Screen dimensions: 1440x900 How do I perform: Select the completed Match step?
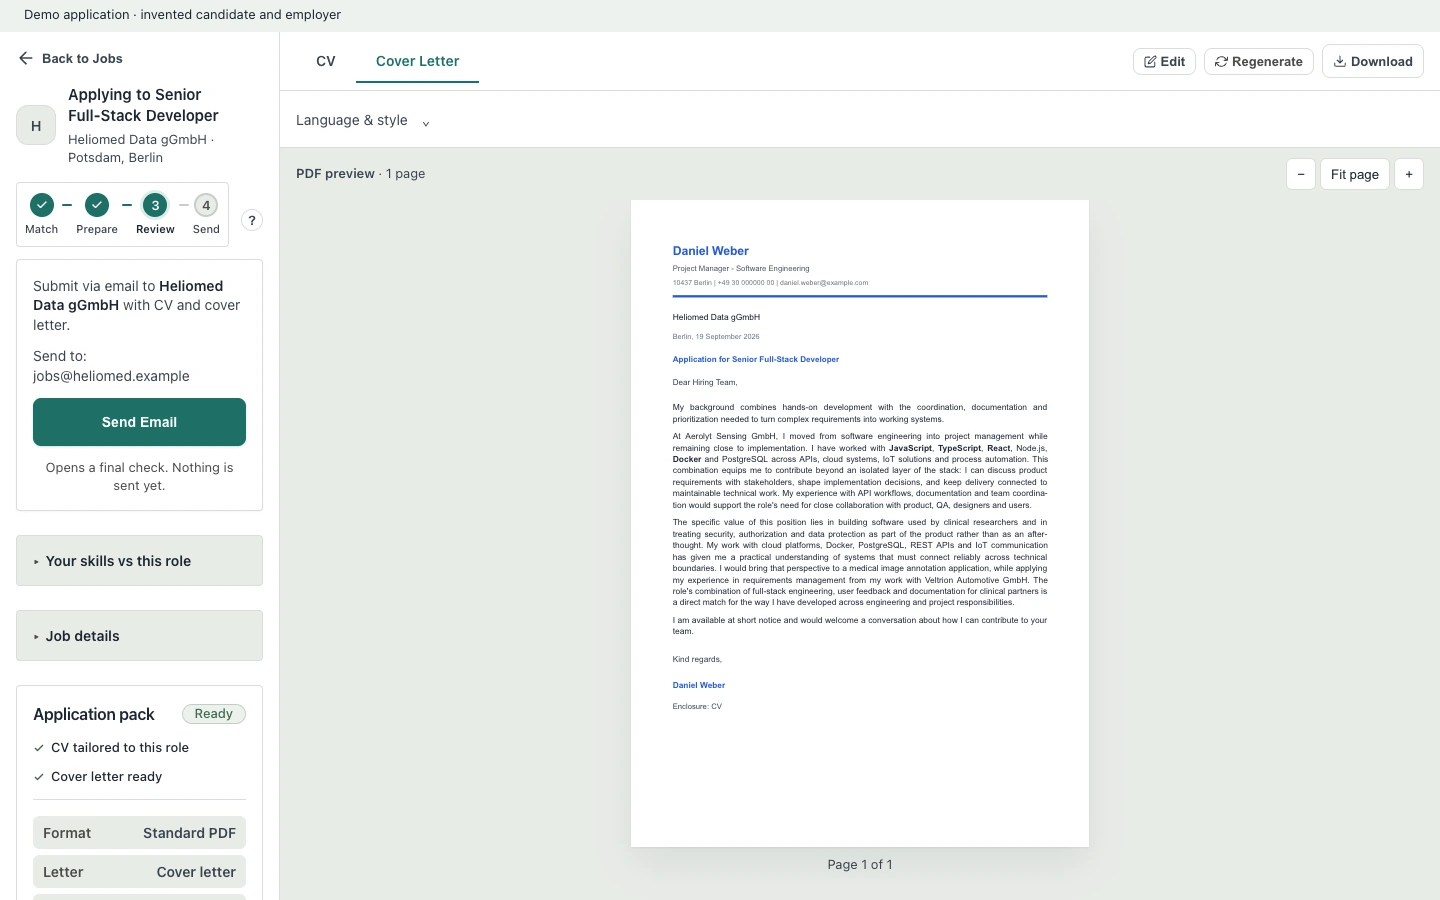[41, 215]
